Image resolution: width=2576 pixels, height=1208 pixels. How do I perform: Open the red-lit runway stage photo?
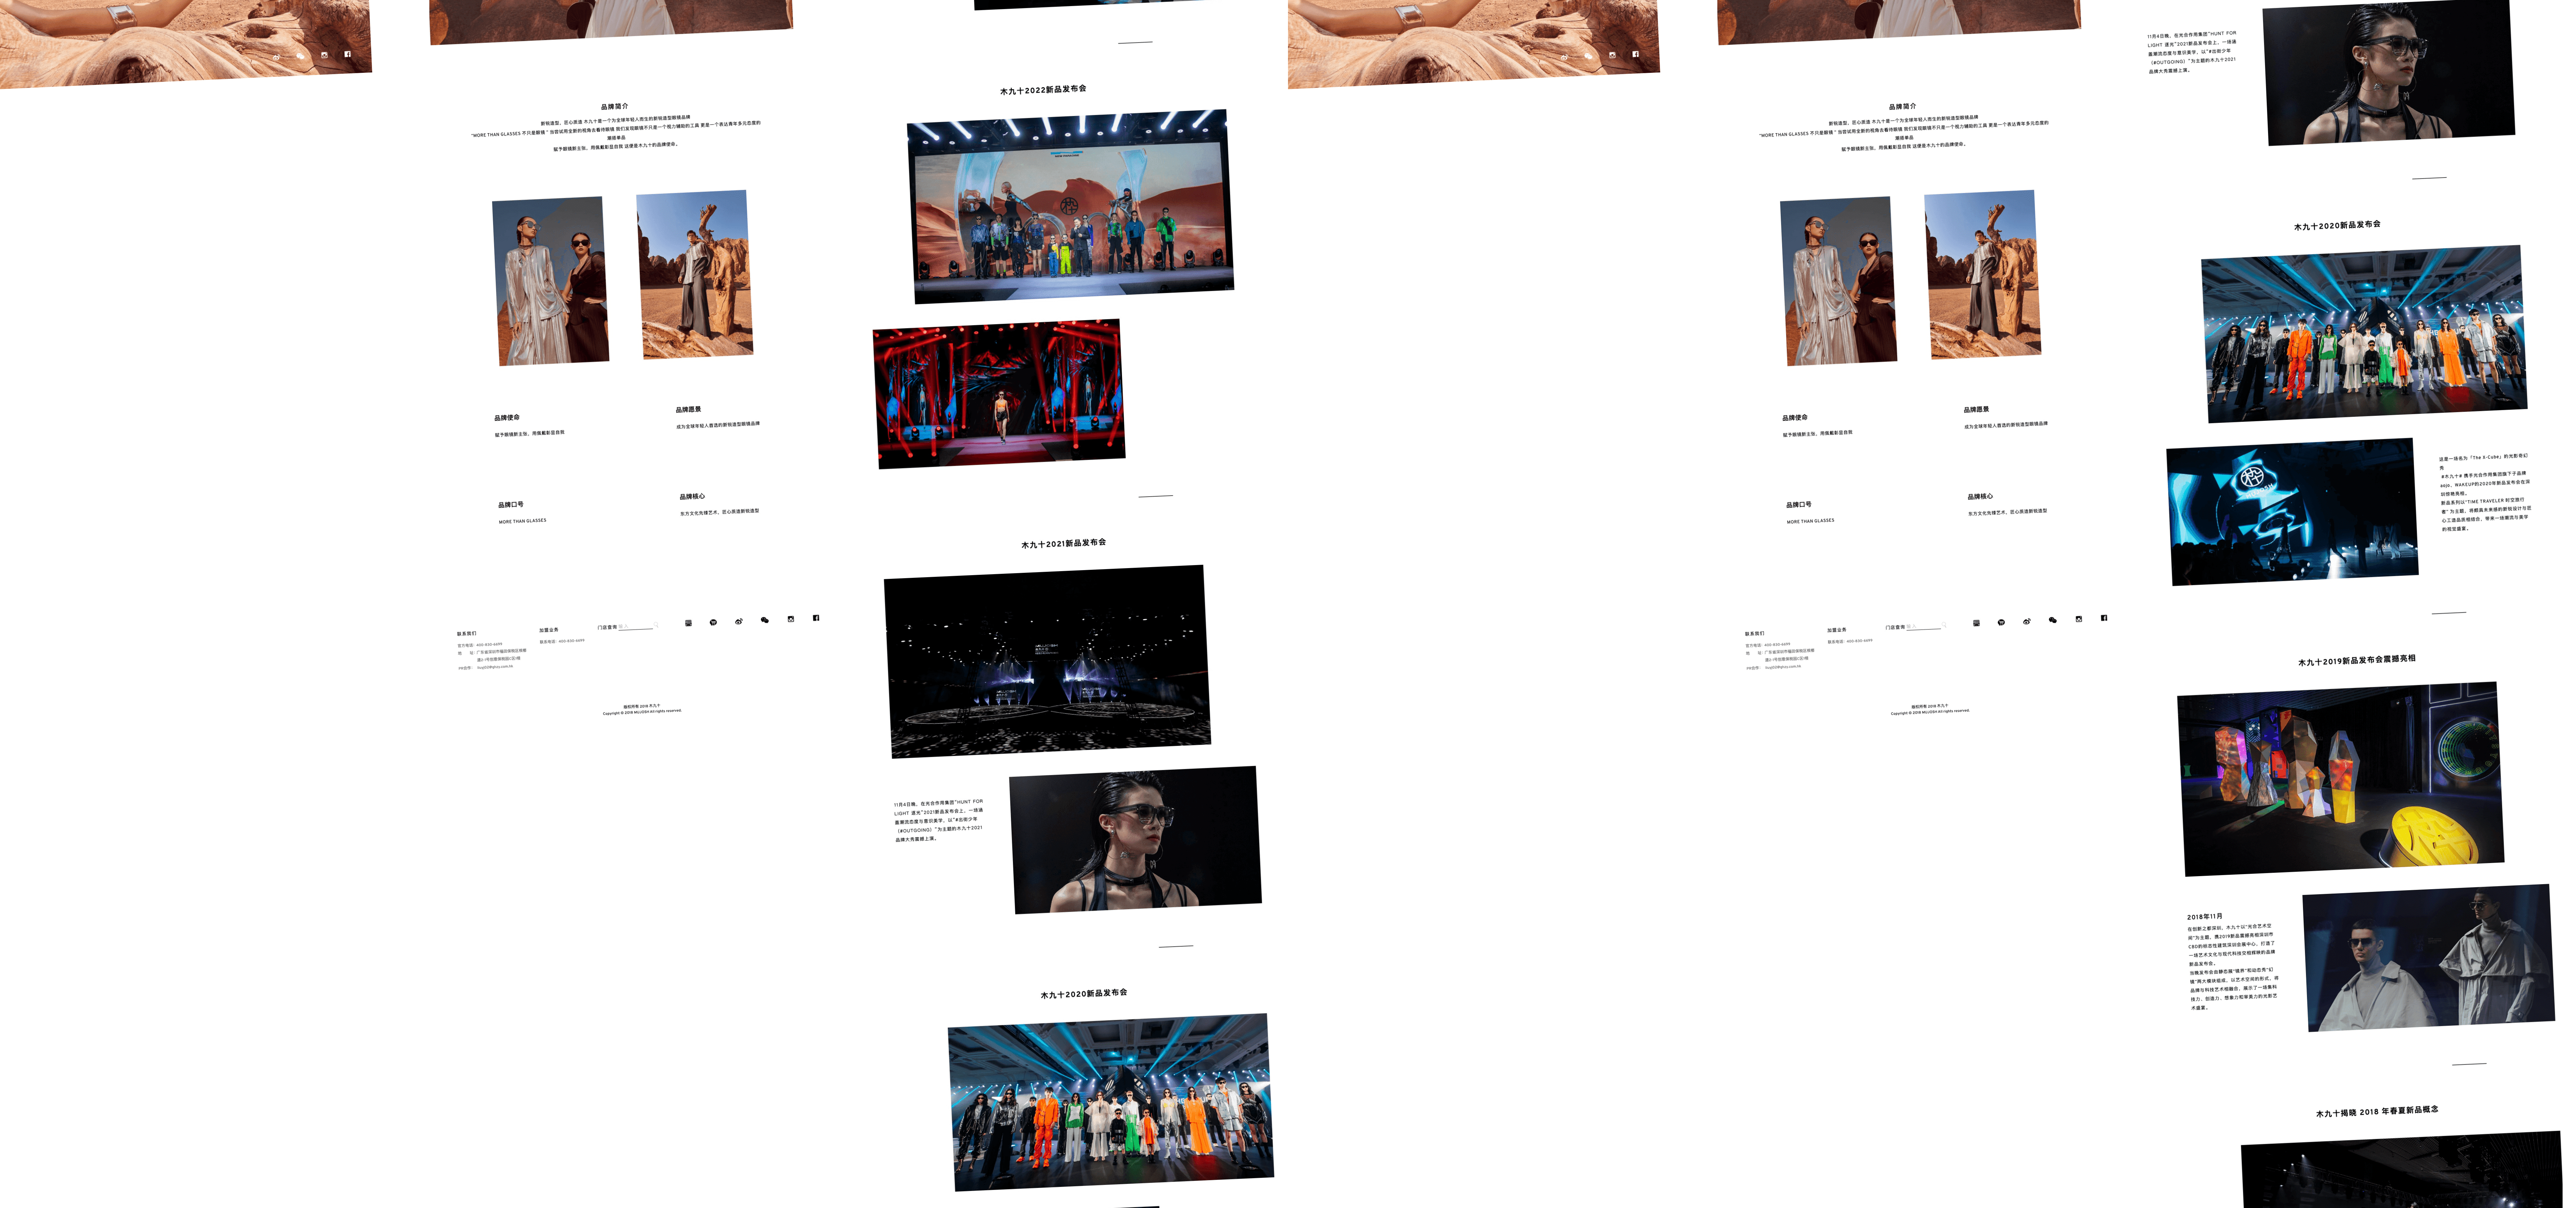pyautogui.click(x=999, y=394)
